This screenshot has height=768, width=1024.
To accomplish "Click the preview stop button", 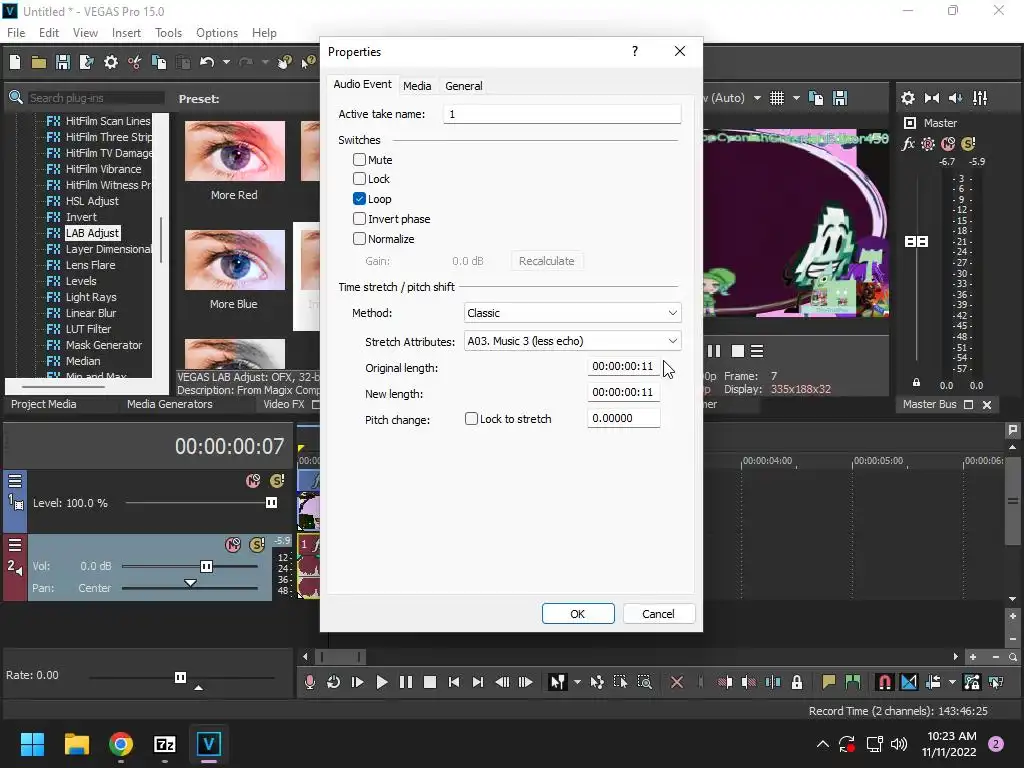I will pyautogui.click(x=738, y=351).
